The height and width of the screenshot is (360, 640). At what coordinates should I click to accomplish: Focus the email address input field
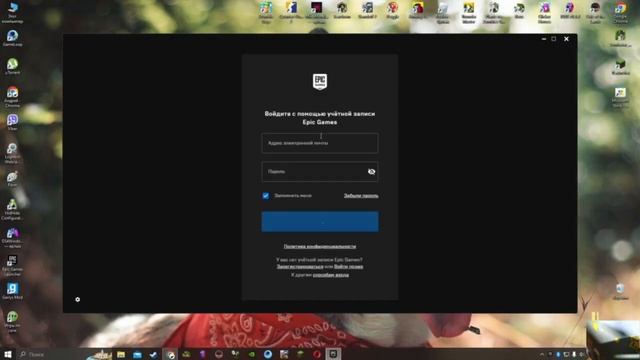click(x=320, y=143)
